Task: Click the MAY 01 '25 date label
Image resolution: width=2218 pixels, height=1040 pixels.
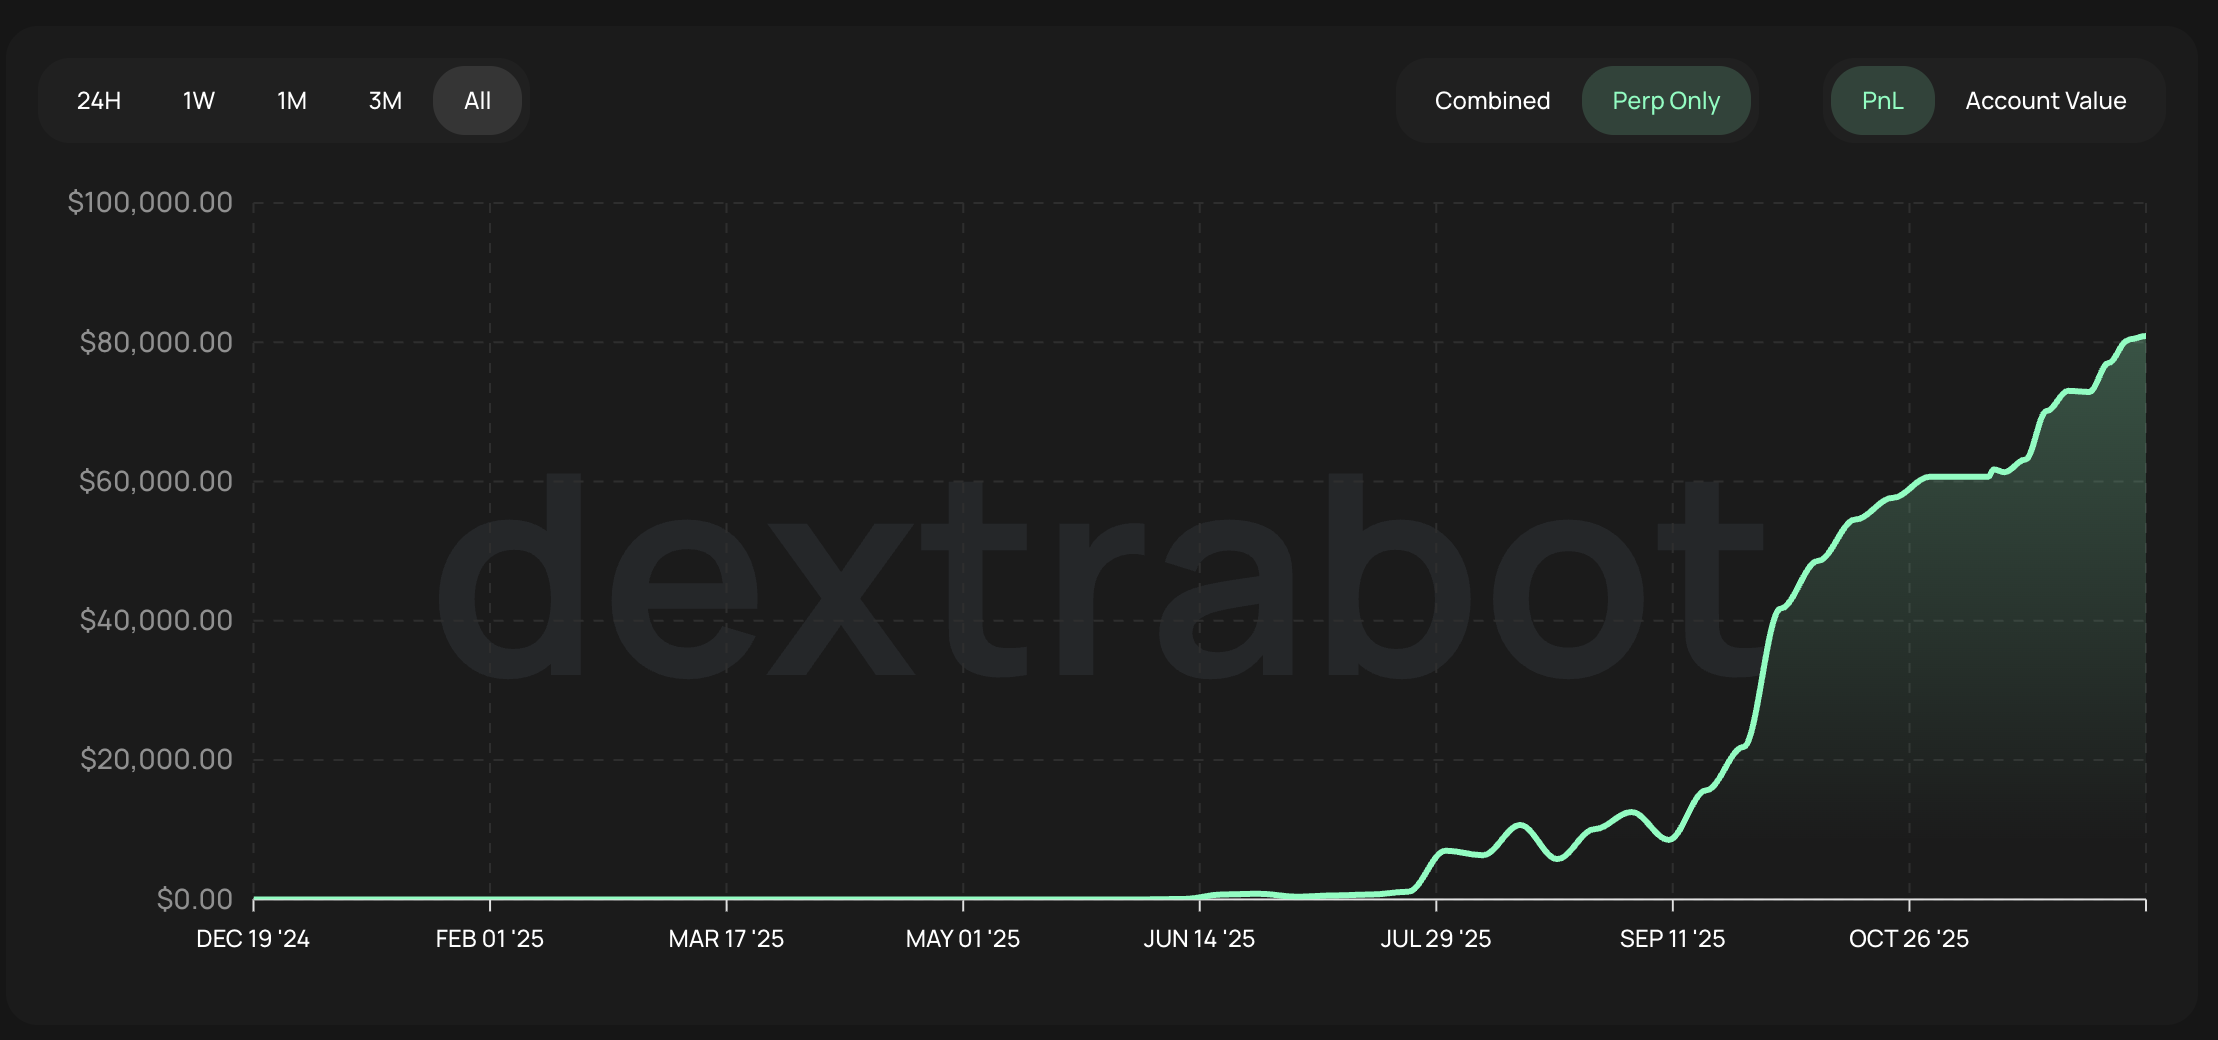Action: (x=963, y=939)
